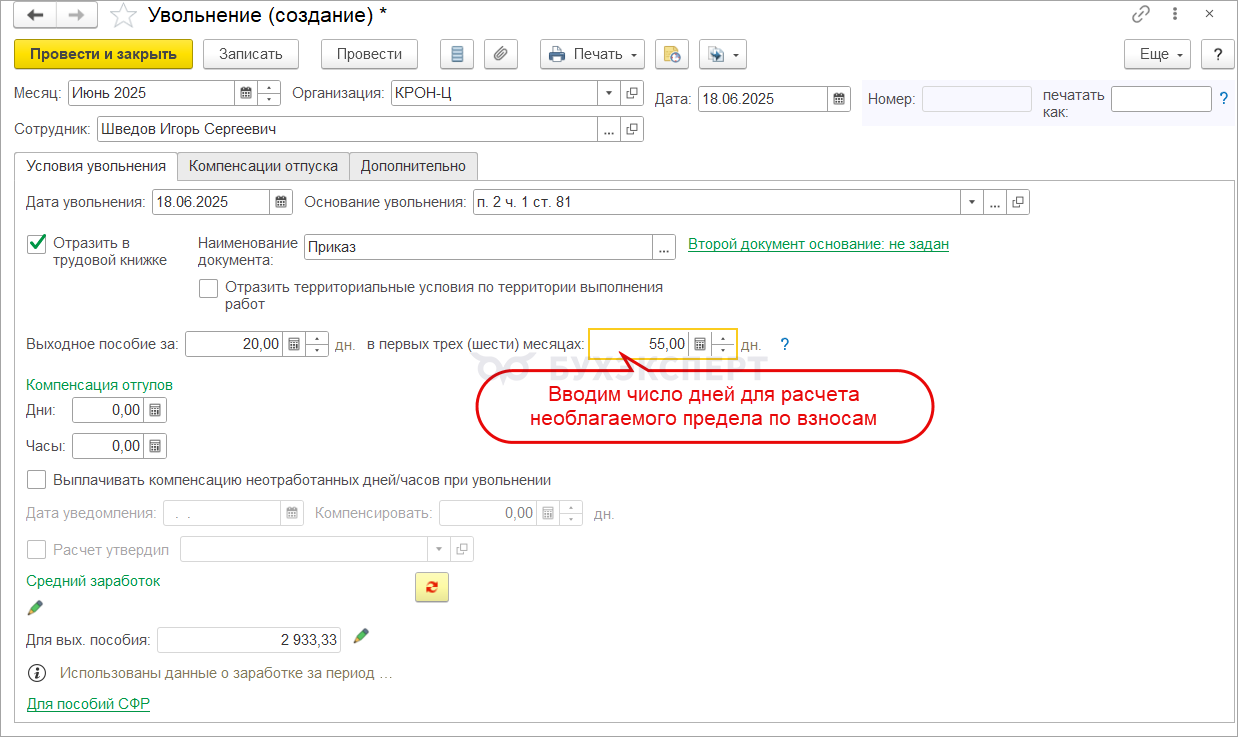Click the Провести button
1238x737 pixels.
369,54
